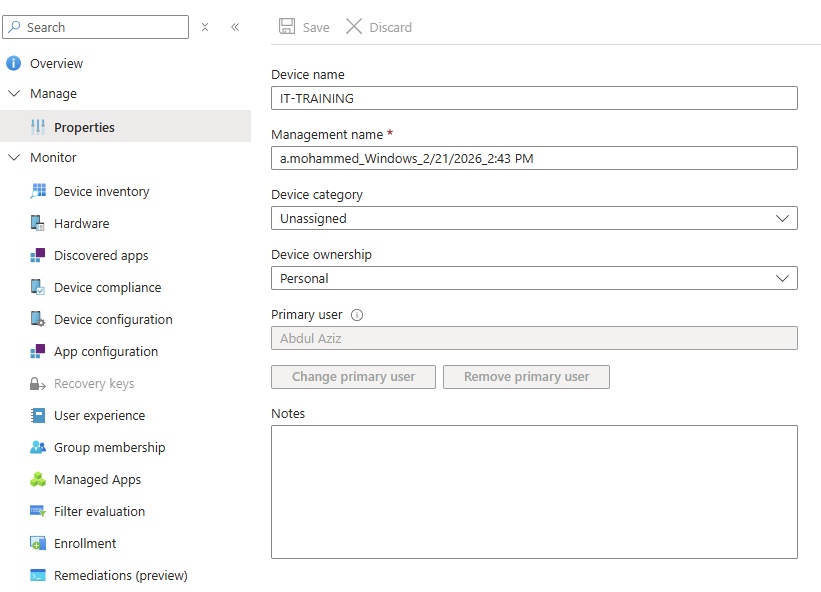Click the Save button
This screenshot has height=592, width=821.
[x=304, y=27]
